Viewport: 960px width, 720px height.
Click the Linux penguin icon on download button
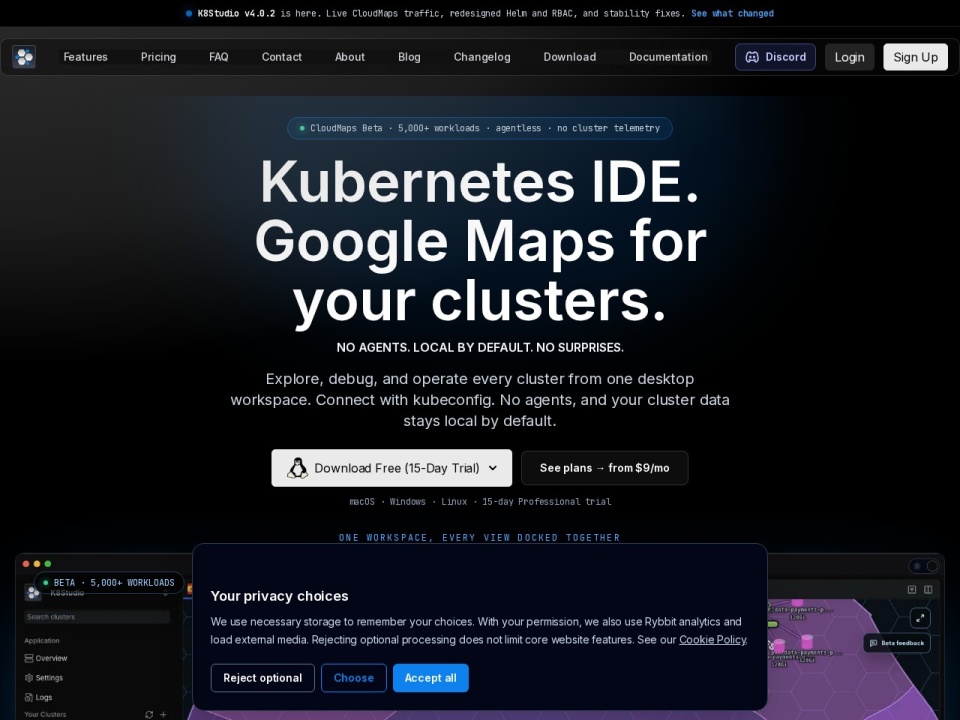tap(298, 468)
